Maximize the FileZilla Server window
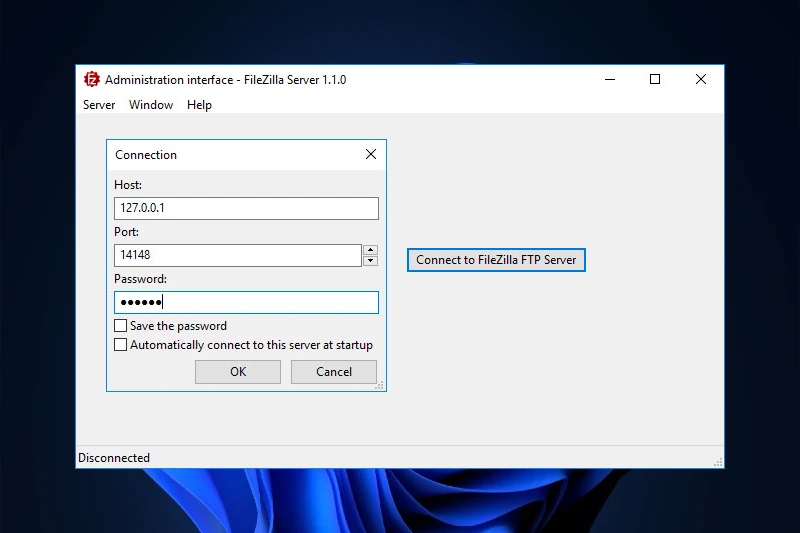This screenshot has width=800, height=533. coord(655,79)
